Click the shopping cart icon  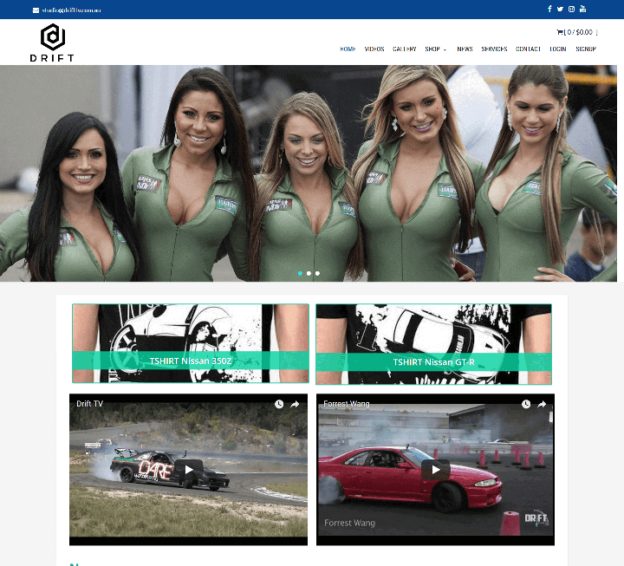559,32
